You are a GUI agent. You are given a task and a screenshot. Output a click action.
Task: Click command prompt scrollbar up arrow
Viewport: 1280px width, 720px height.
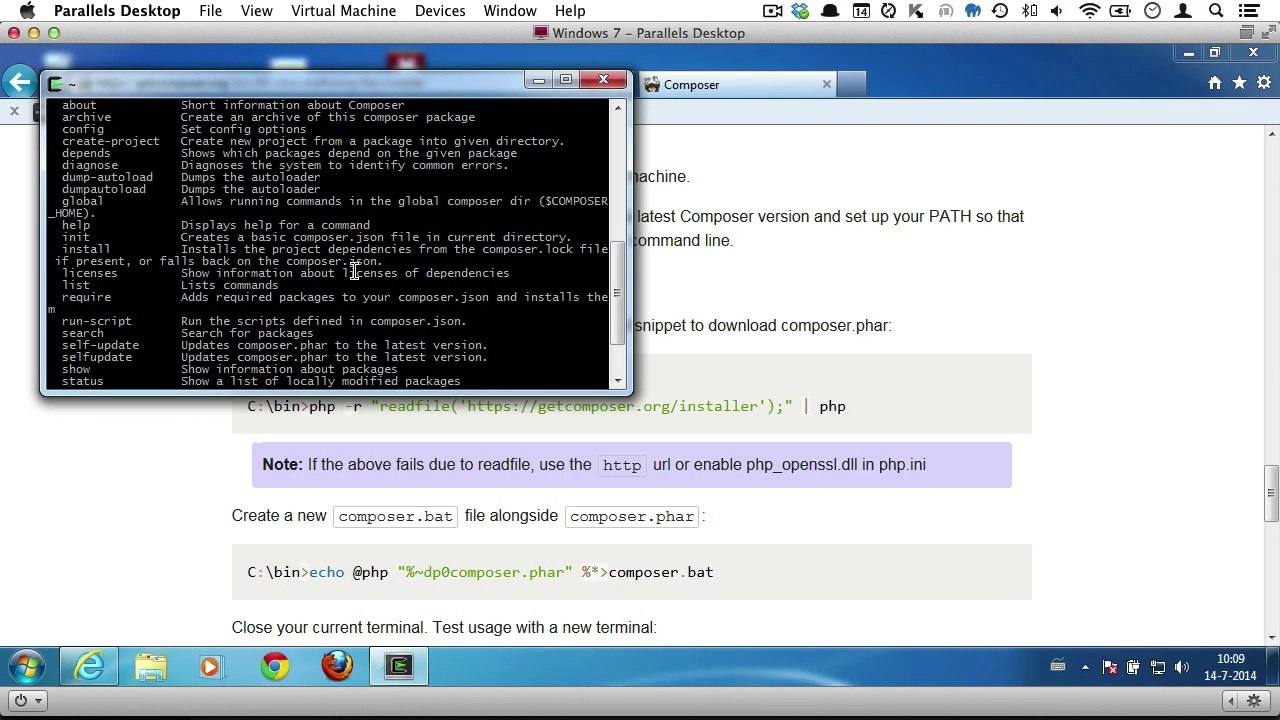(617, 107)
